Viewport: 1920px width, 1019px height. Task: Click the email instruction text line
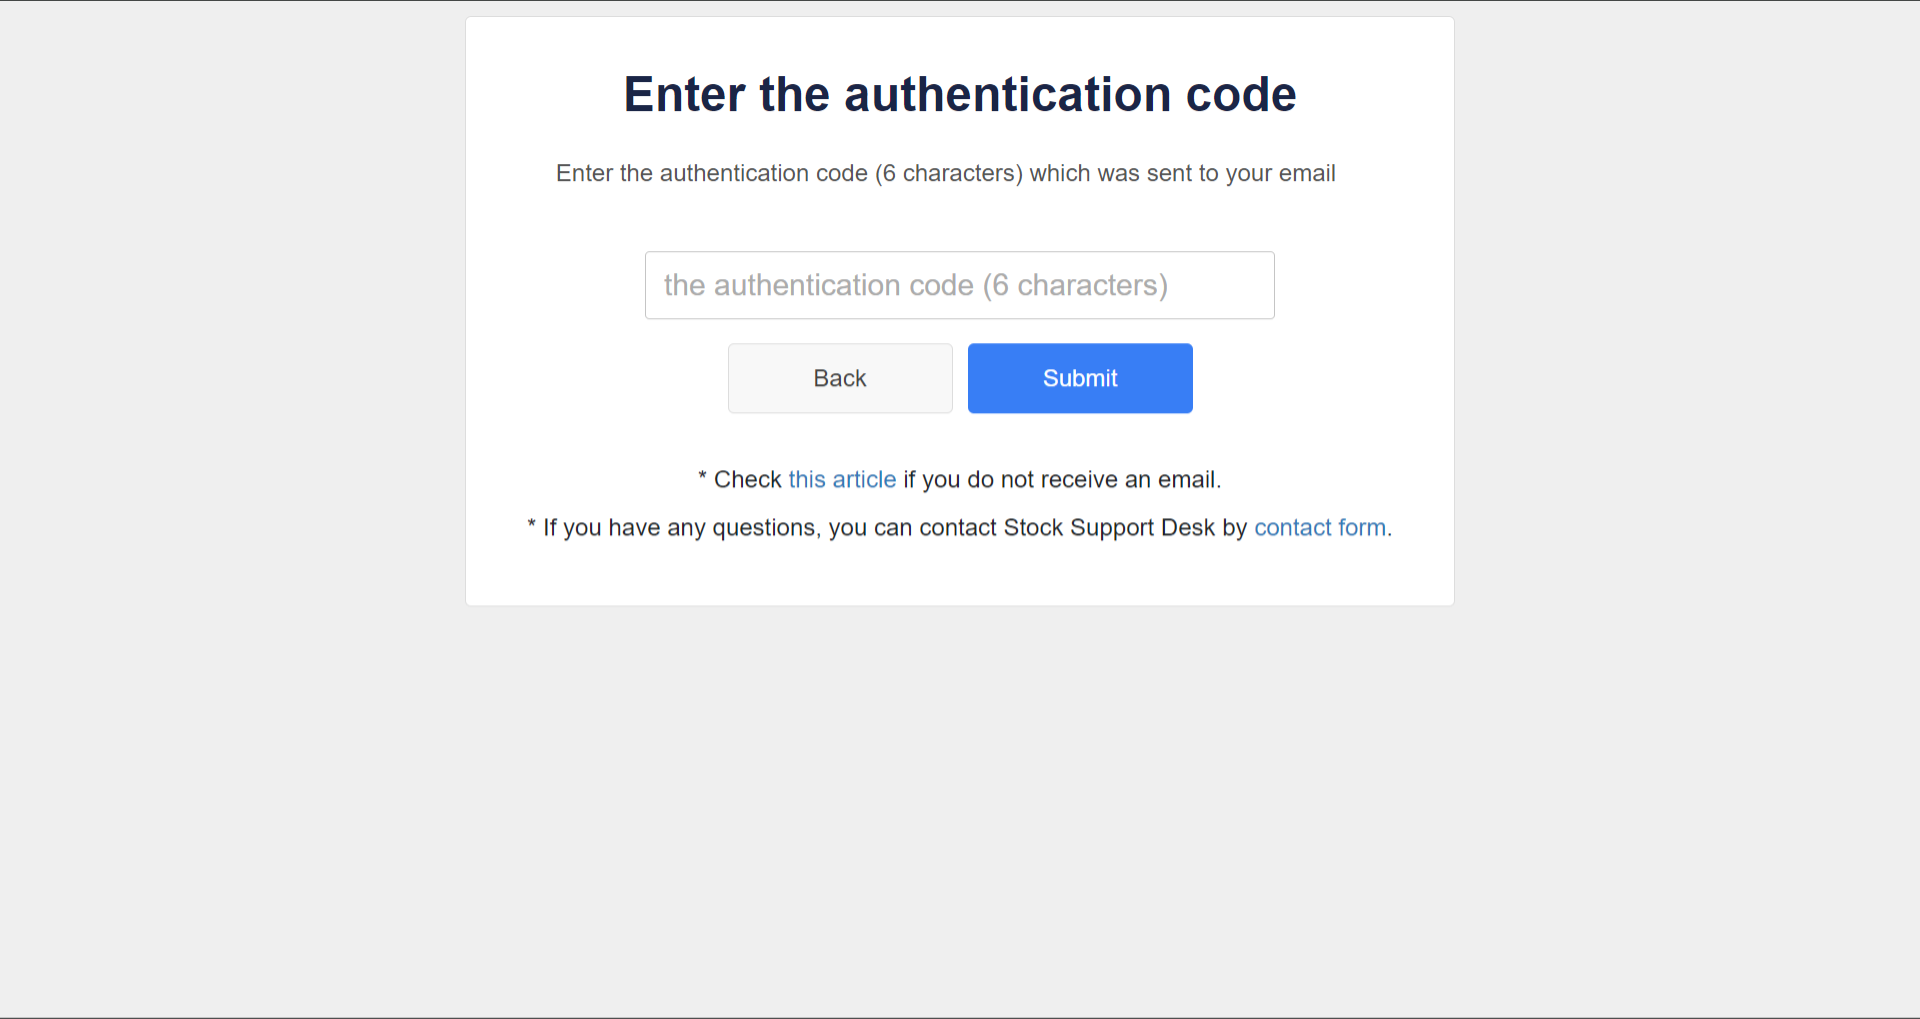pyautogui.click(x=945, y=173)
